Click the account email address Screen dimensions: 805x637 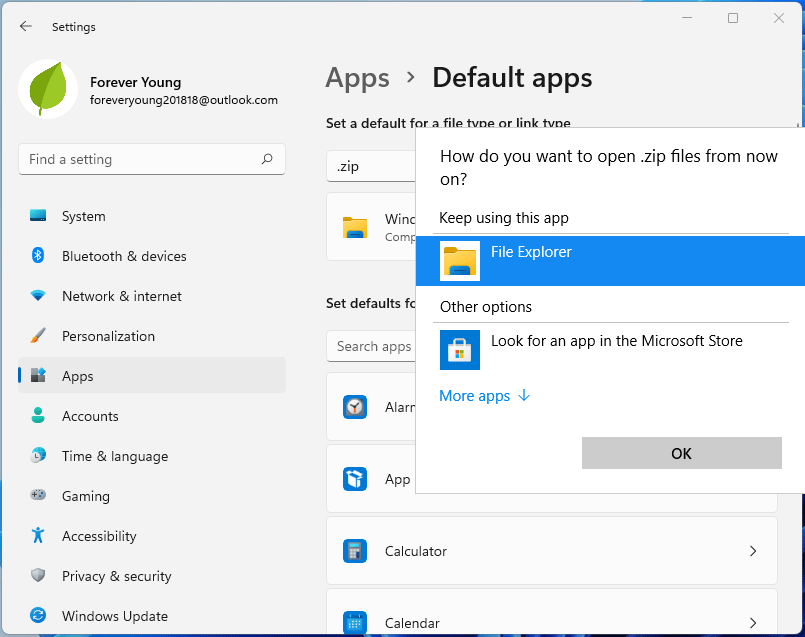[x=184, y=100]
